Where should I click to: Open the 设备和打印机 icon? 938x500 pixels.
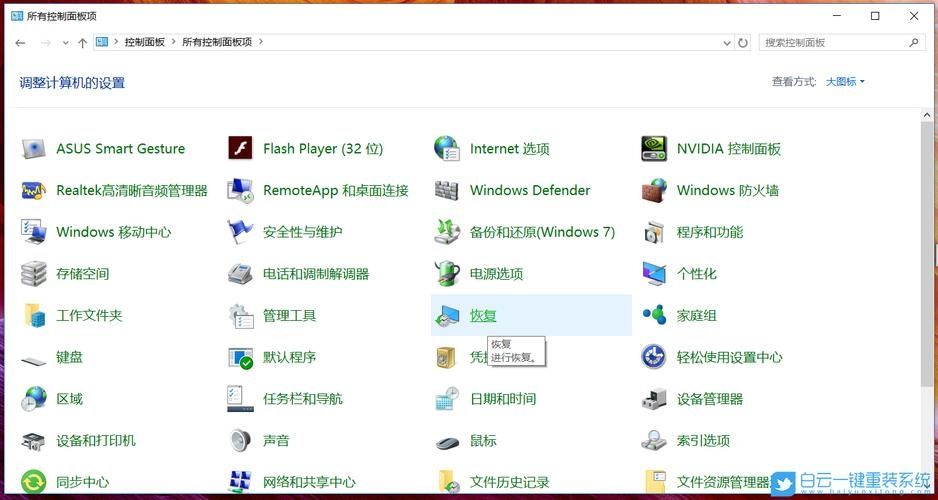[x=34, y=441]
